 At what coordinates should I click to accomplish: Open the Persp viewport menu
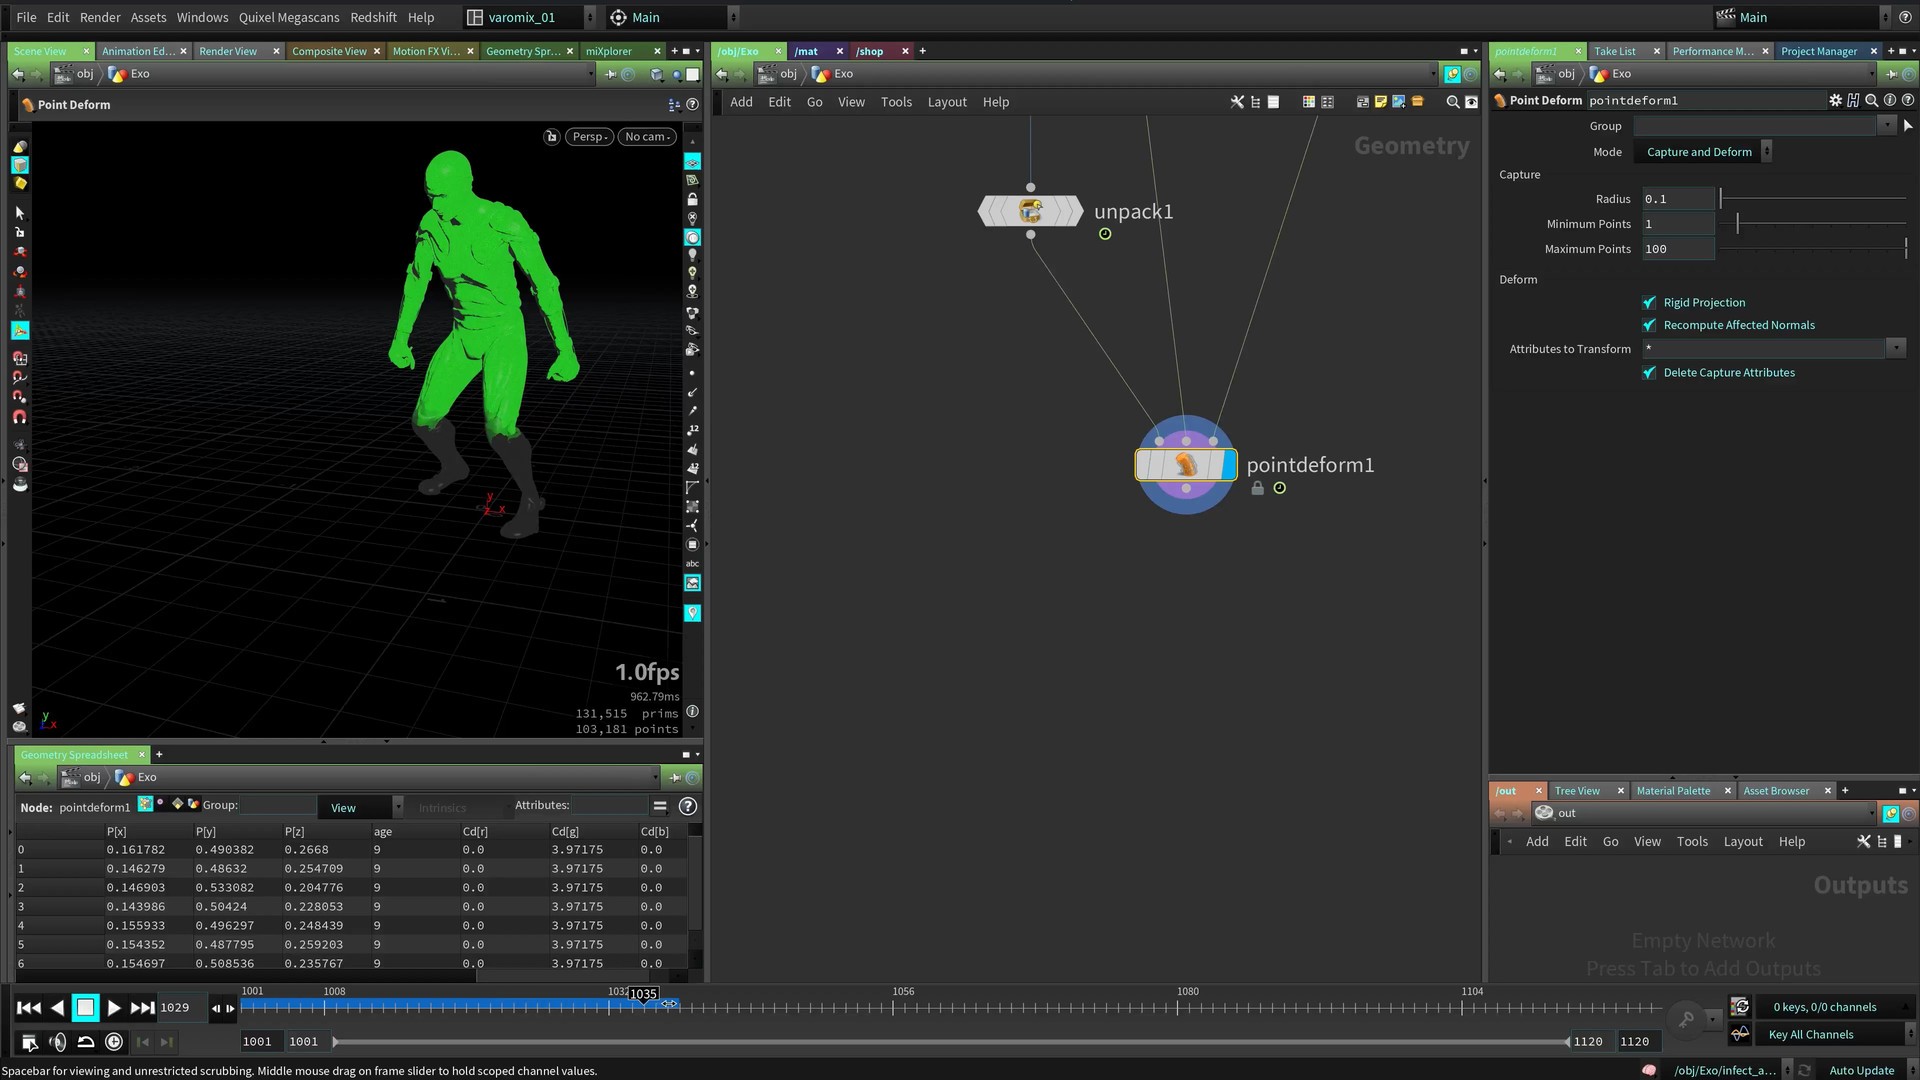[590, 137]
